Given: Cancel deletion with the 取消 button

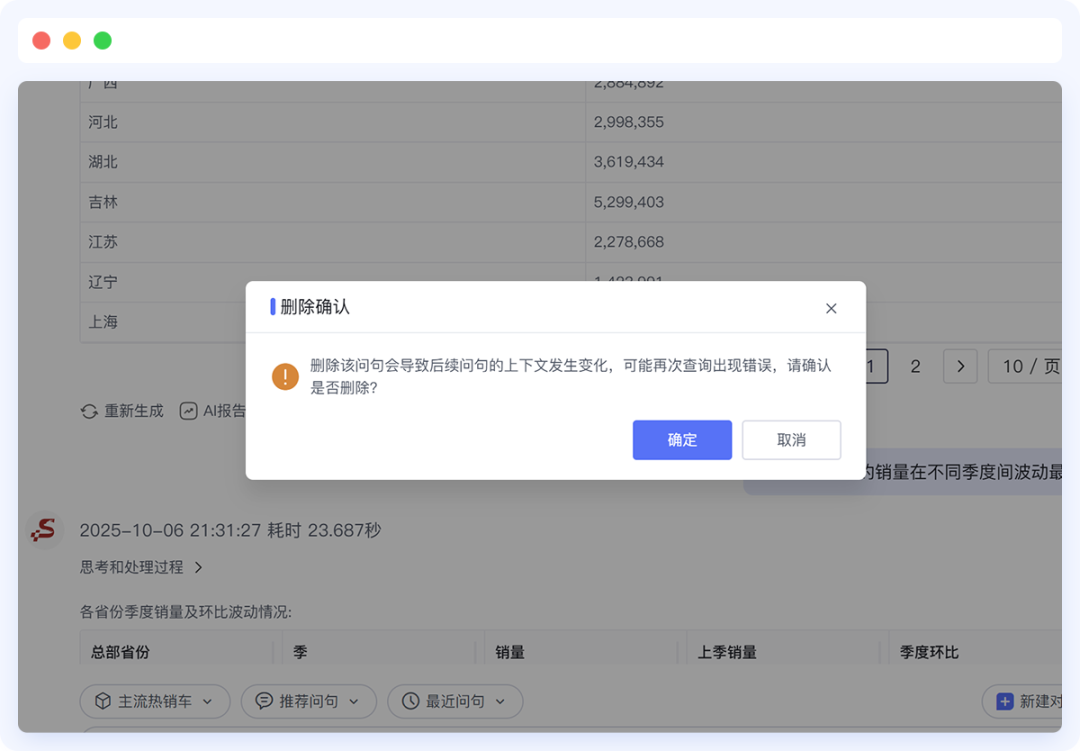Looking at the screenshot, I should [791, 440].
